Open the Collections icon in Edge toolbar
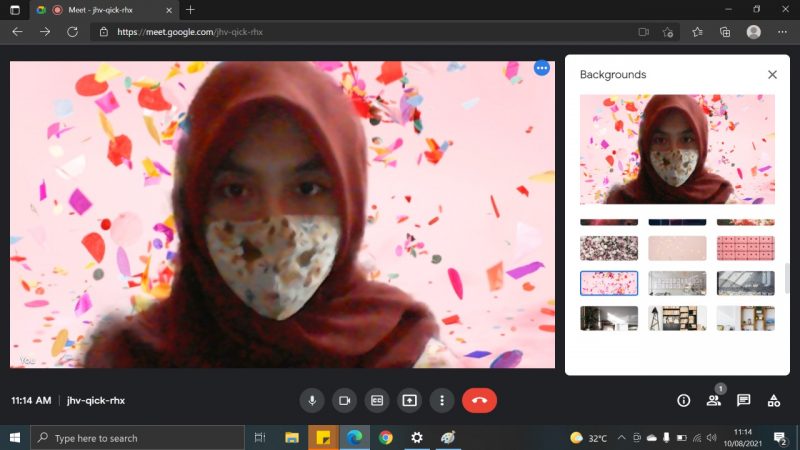800x450 pixels. pyautogui.click(x=725, y=32)
